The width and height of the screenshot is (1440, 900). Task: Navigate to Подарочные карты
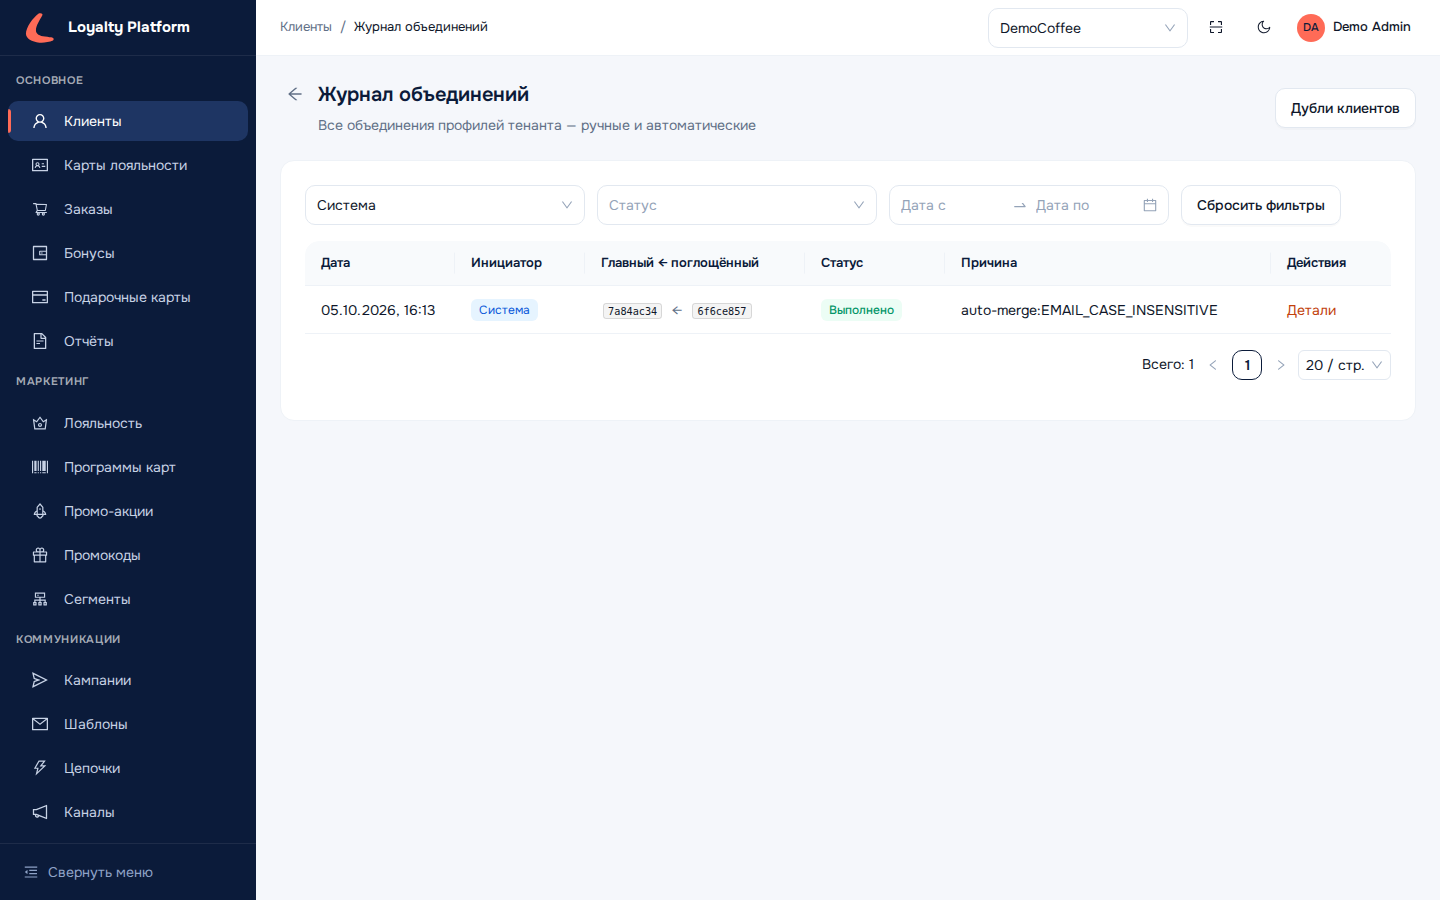coord(128,297)
